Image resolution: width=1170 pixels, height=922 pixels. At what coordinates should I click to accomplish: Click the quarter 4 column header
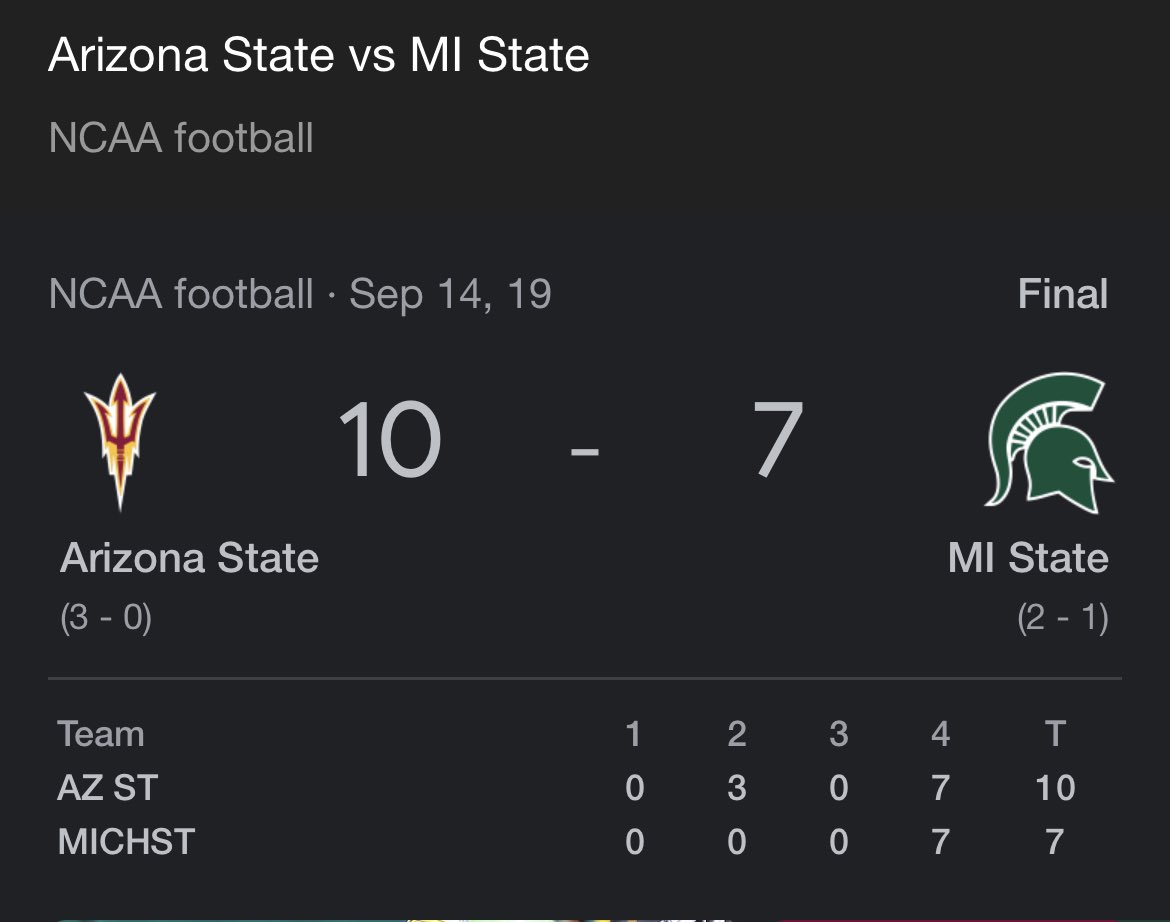coord(940,734)
